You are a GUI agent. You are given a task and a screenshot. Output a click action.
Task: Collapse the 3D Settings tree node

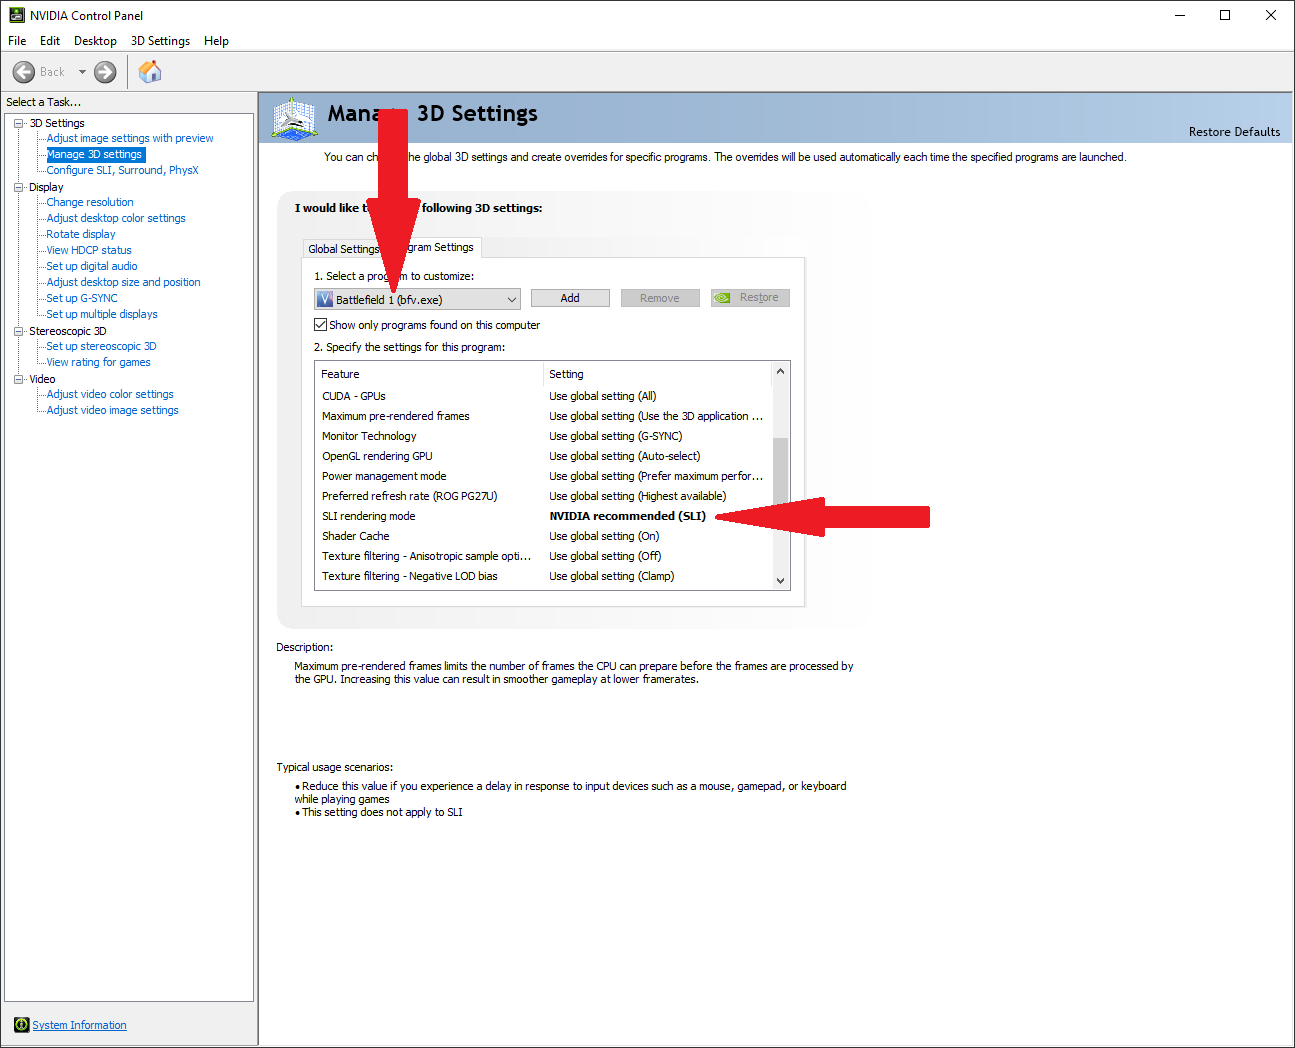click(18, 123)
